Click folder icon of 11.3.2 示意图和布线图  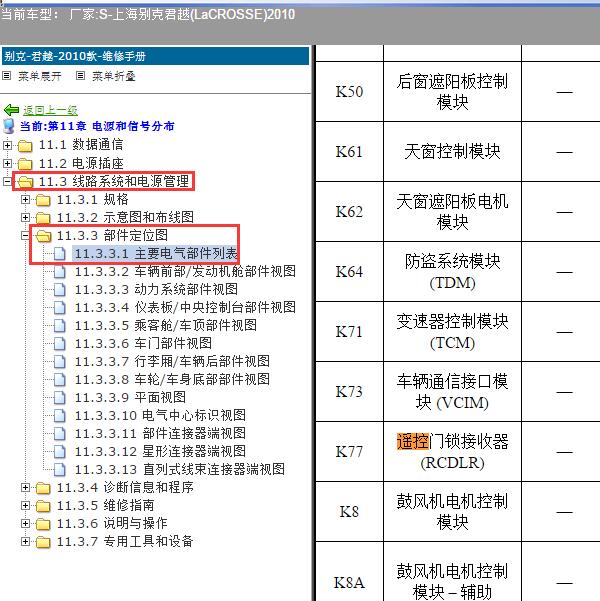tap(43, 218)
